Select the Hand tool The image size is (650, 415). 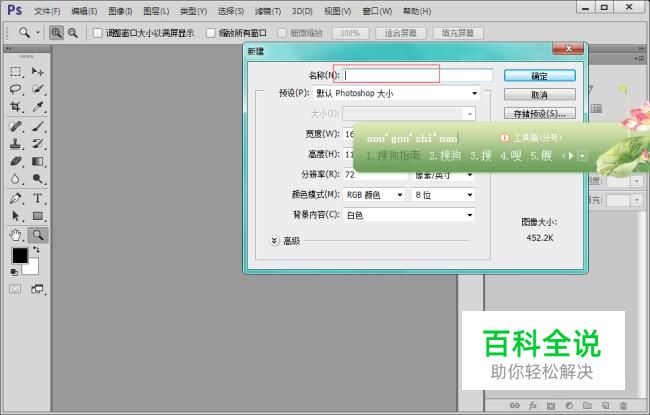16,235
